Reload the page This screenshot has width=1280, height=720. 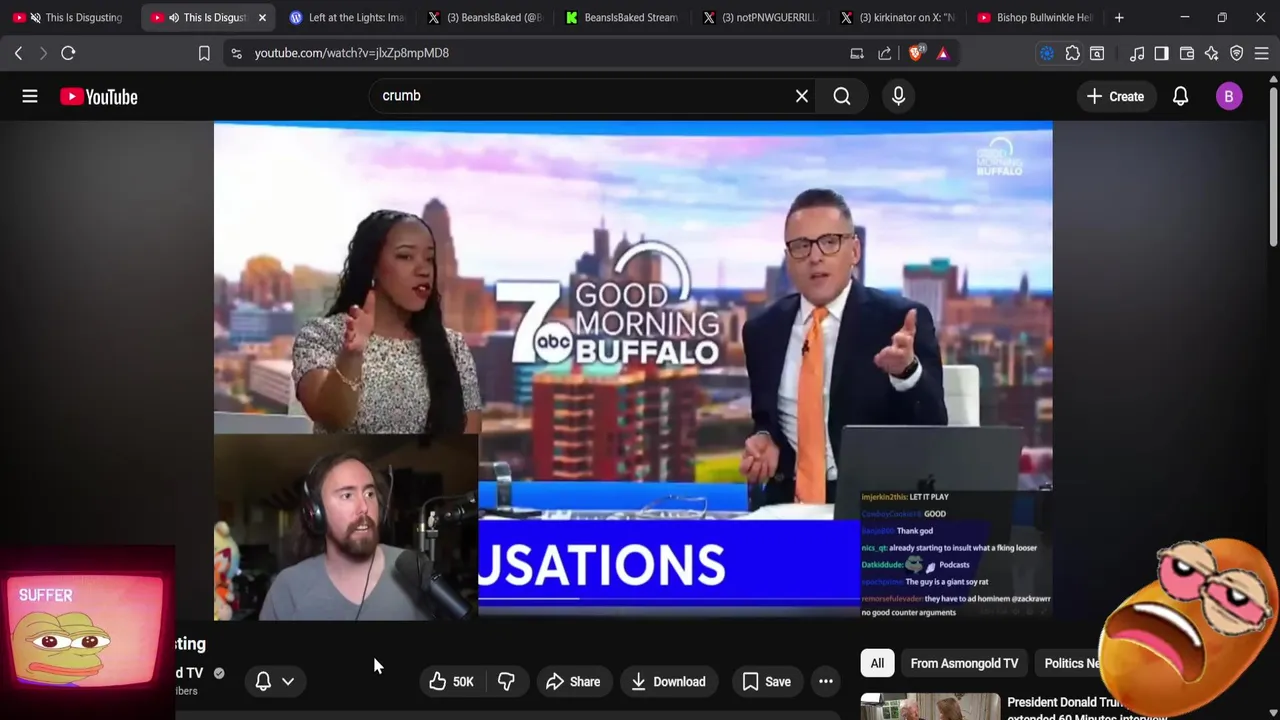68,53
